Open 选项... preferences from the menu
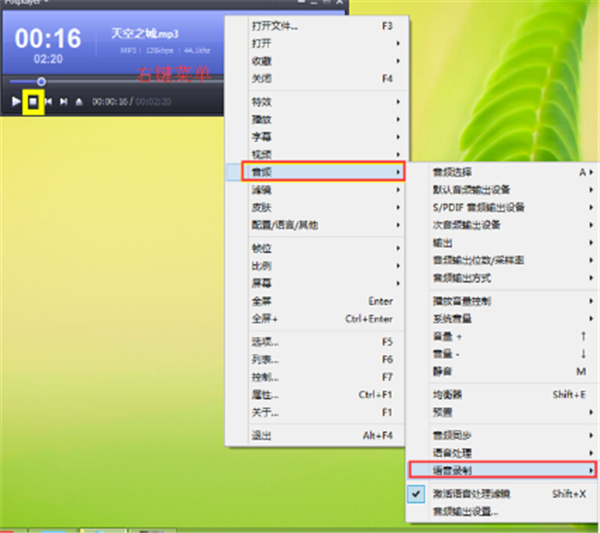 click(x=266, y=342)
